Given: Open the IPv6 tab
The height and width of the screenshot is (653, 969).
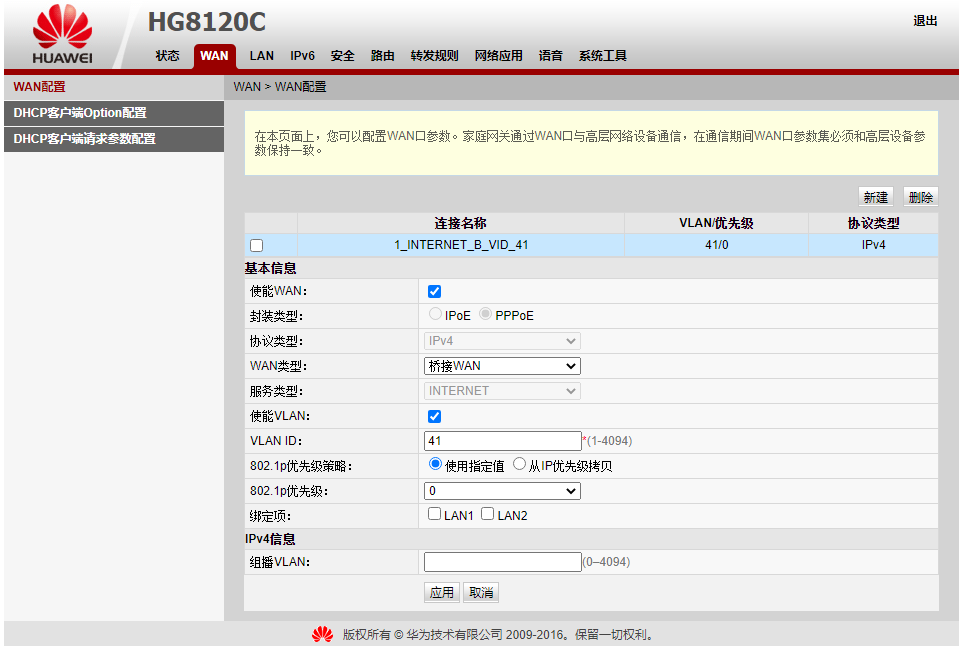Looking at the screenshot, I should (302, 56).
